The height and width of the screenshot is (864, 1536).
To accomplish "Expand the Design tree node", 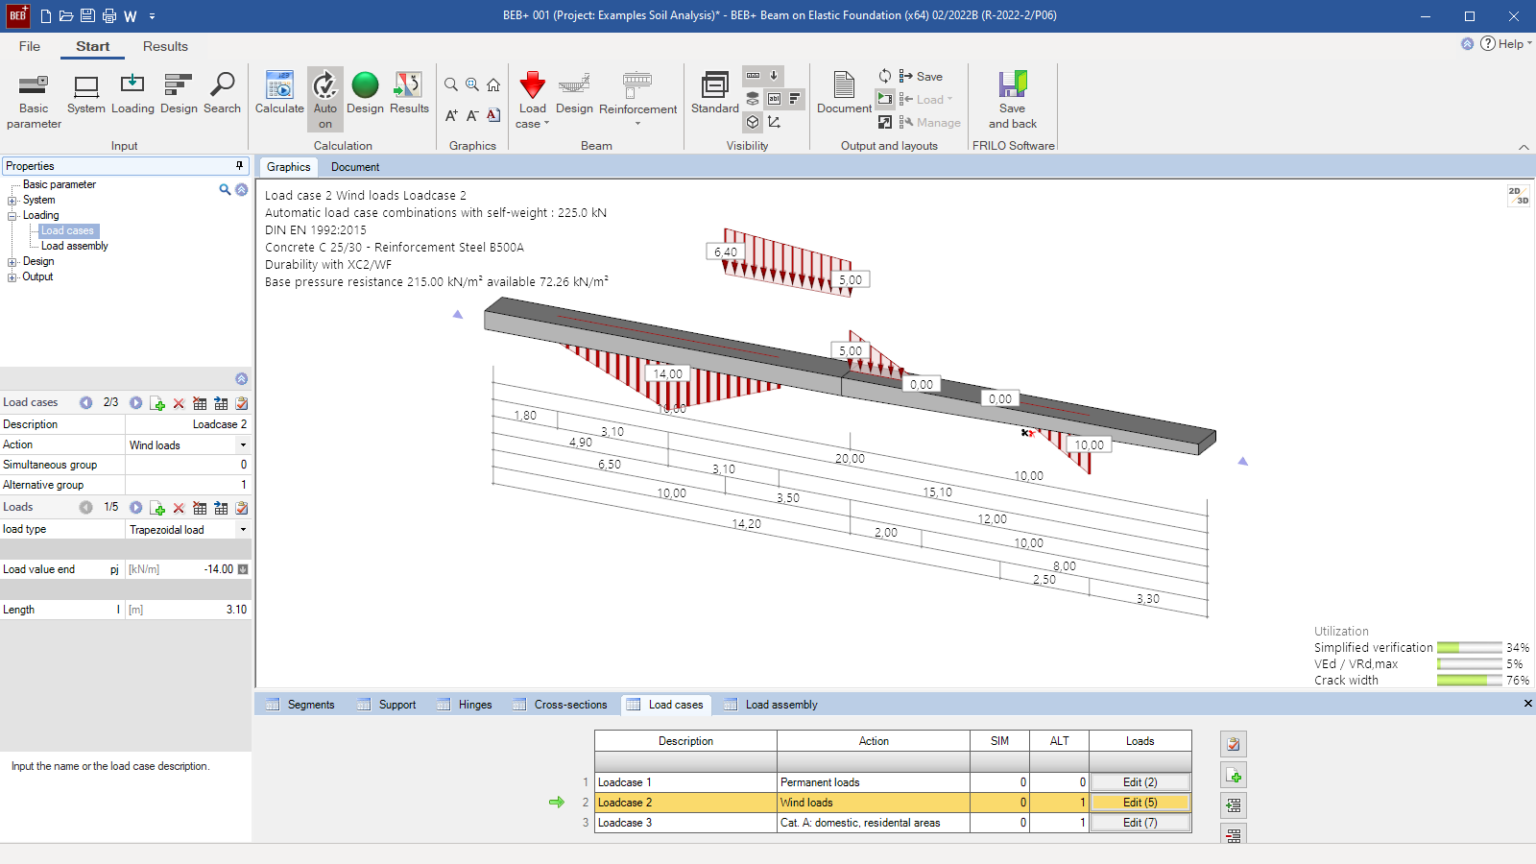I will 12,262.
